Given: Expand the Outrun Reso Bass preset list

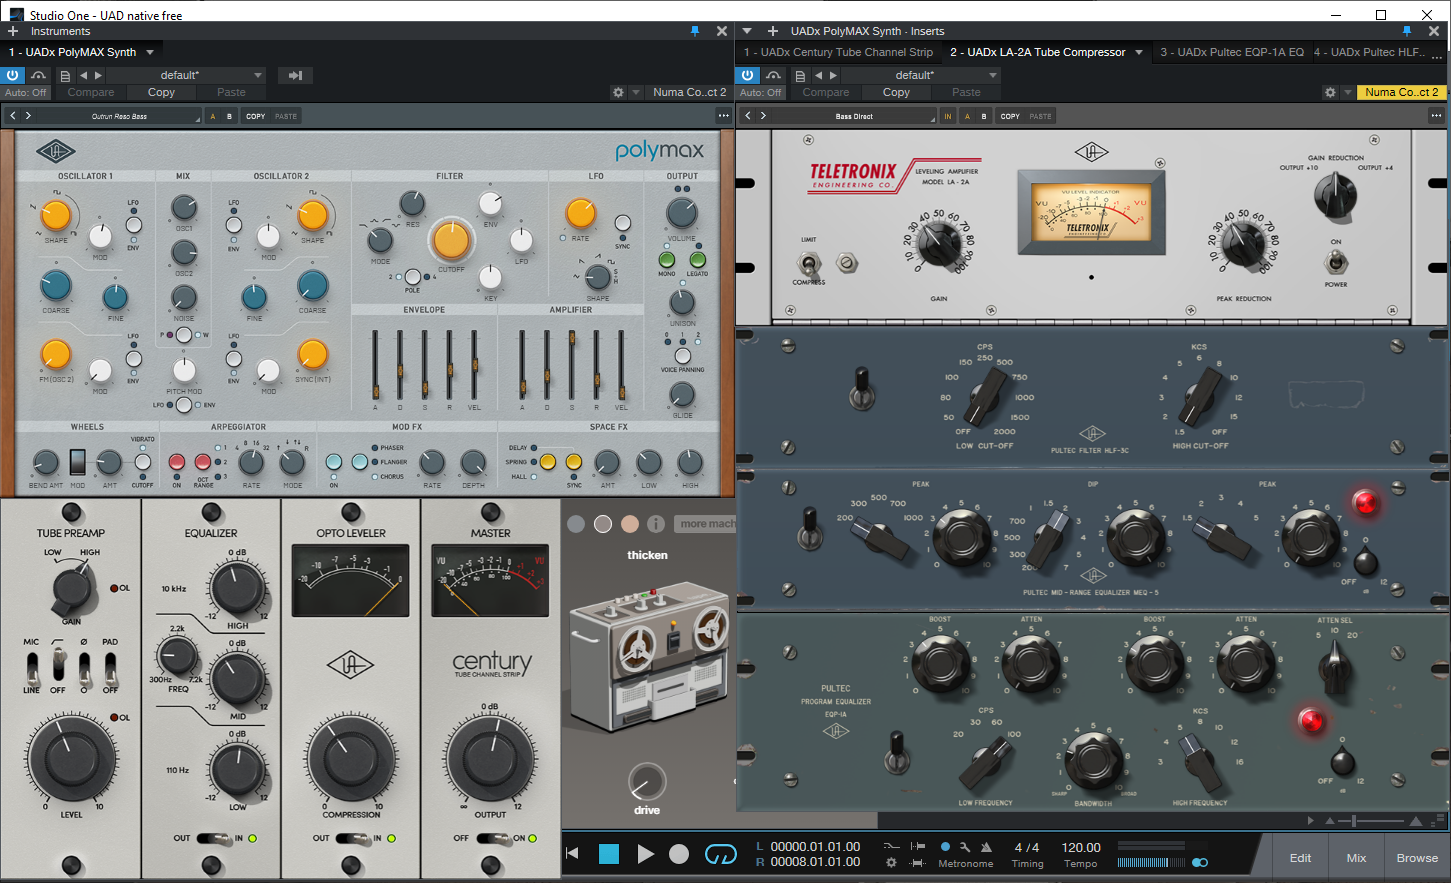Looking at the screenshot, I should 120,116.
